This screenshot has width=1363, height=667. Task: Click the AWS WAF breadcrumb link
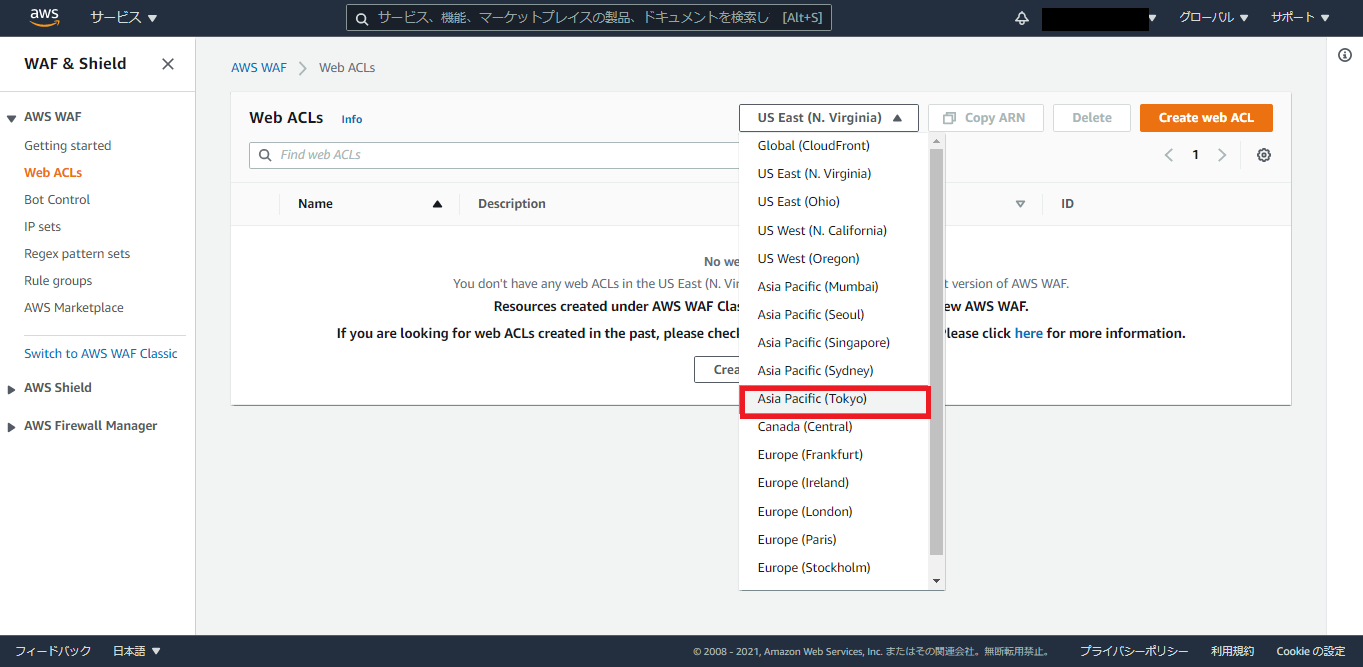[259, 68]
